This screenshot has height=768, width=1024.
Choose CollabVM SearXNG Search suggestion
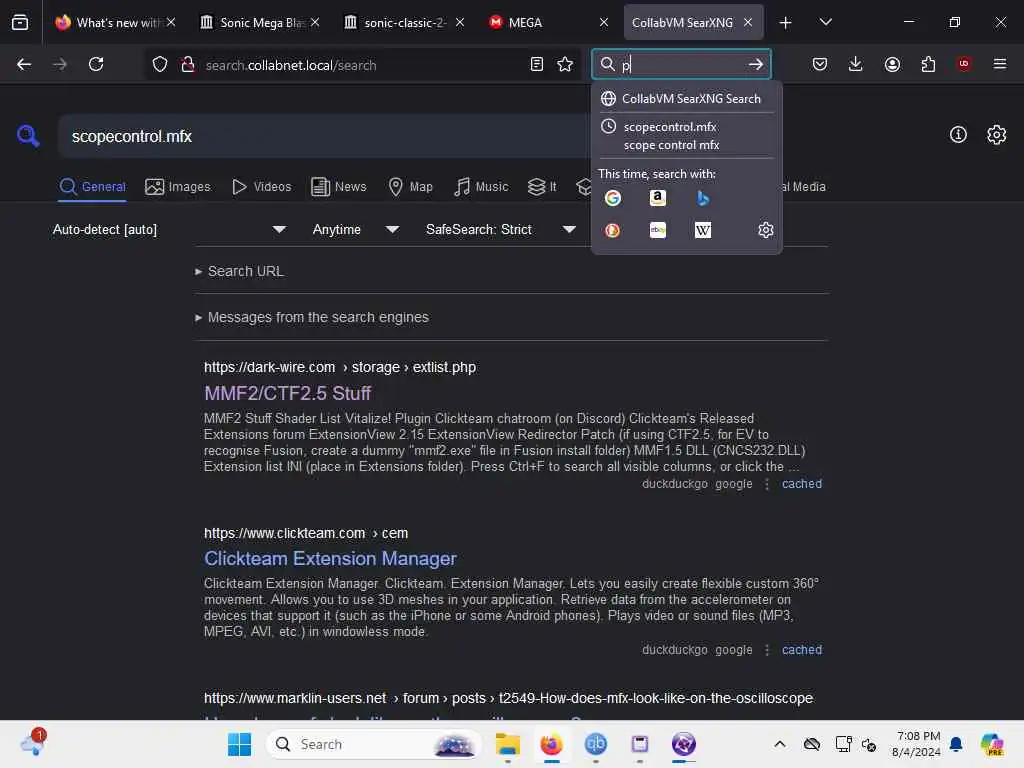point(686,99)
